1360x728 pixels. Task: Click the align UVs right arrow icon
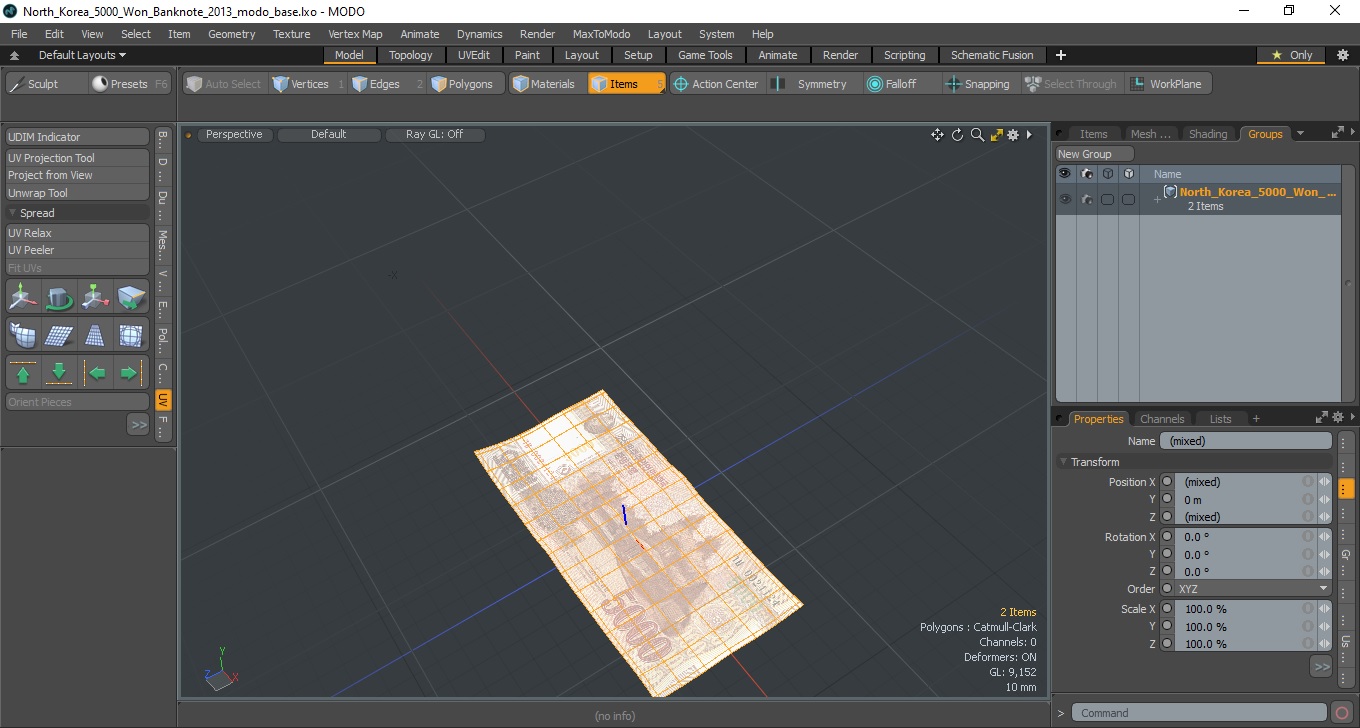coord(131,373)
